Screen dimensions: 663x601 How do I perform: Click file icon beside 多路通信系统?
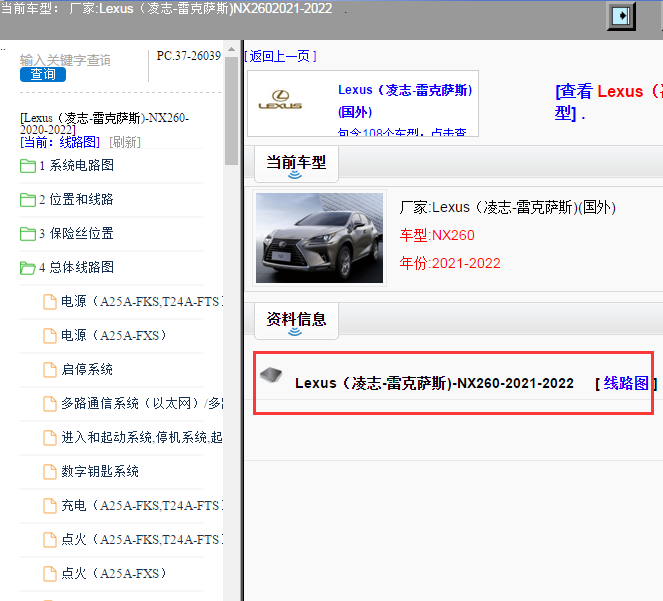pos(50,404)
